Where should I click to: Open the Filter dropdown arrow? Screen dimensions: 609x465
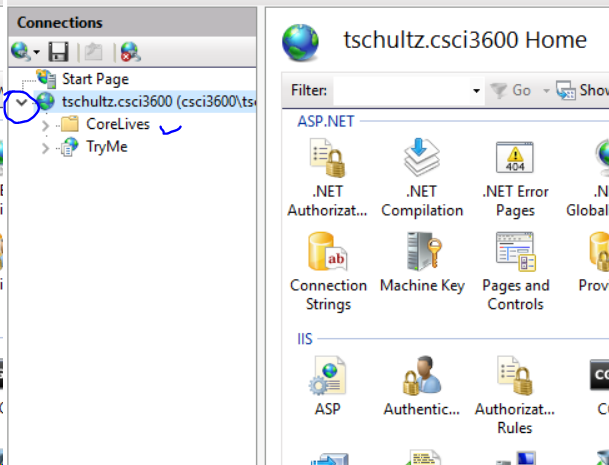point(477,91)
